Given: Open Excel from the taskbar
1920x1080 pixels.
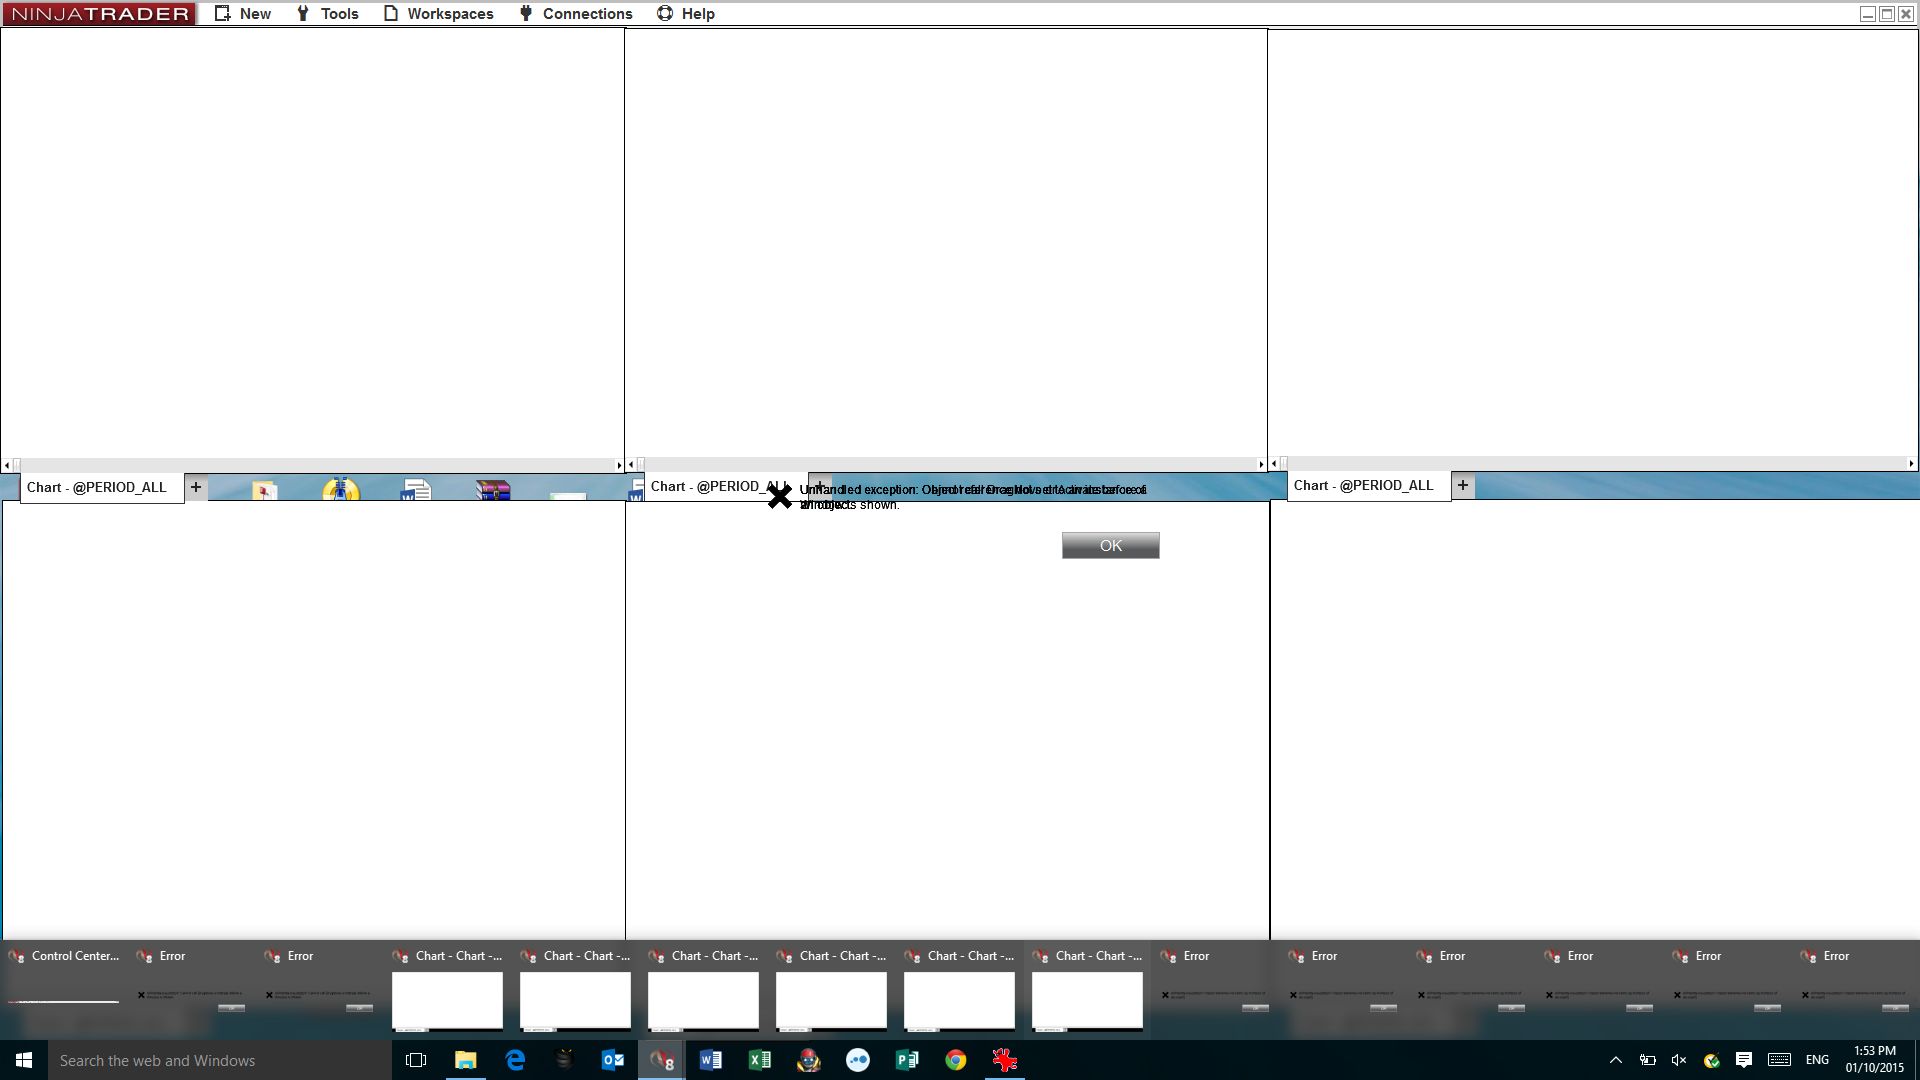Looking at the screenshot, I should coord(759,1060).
